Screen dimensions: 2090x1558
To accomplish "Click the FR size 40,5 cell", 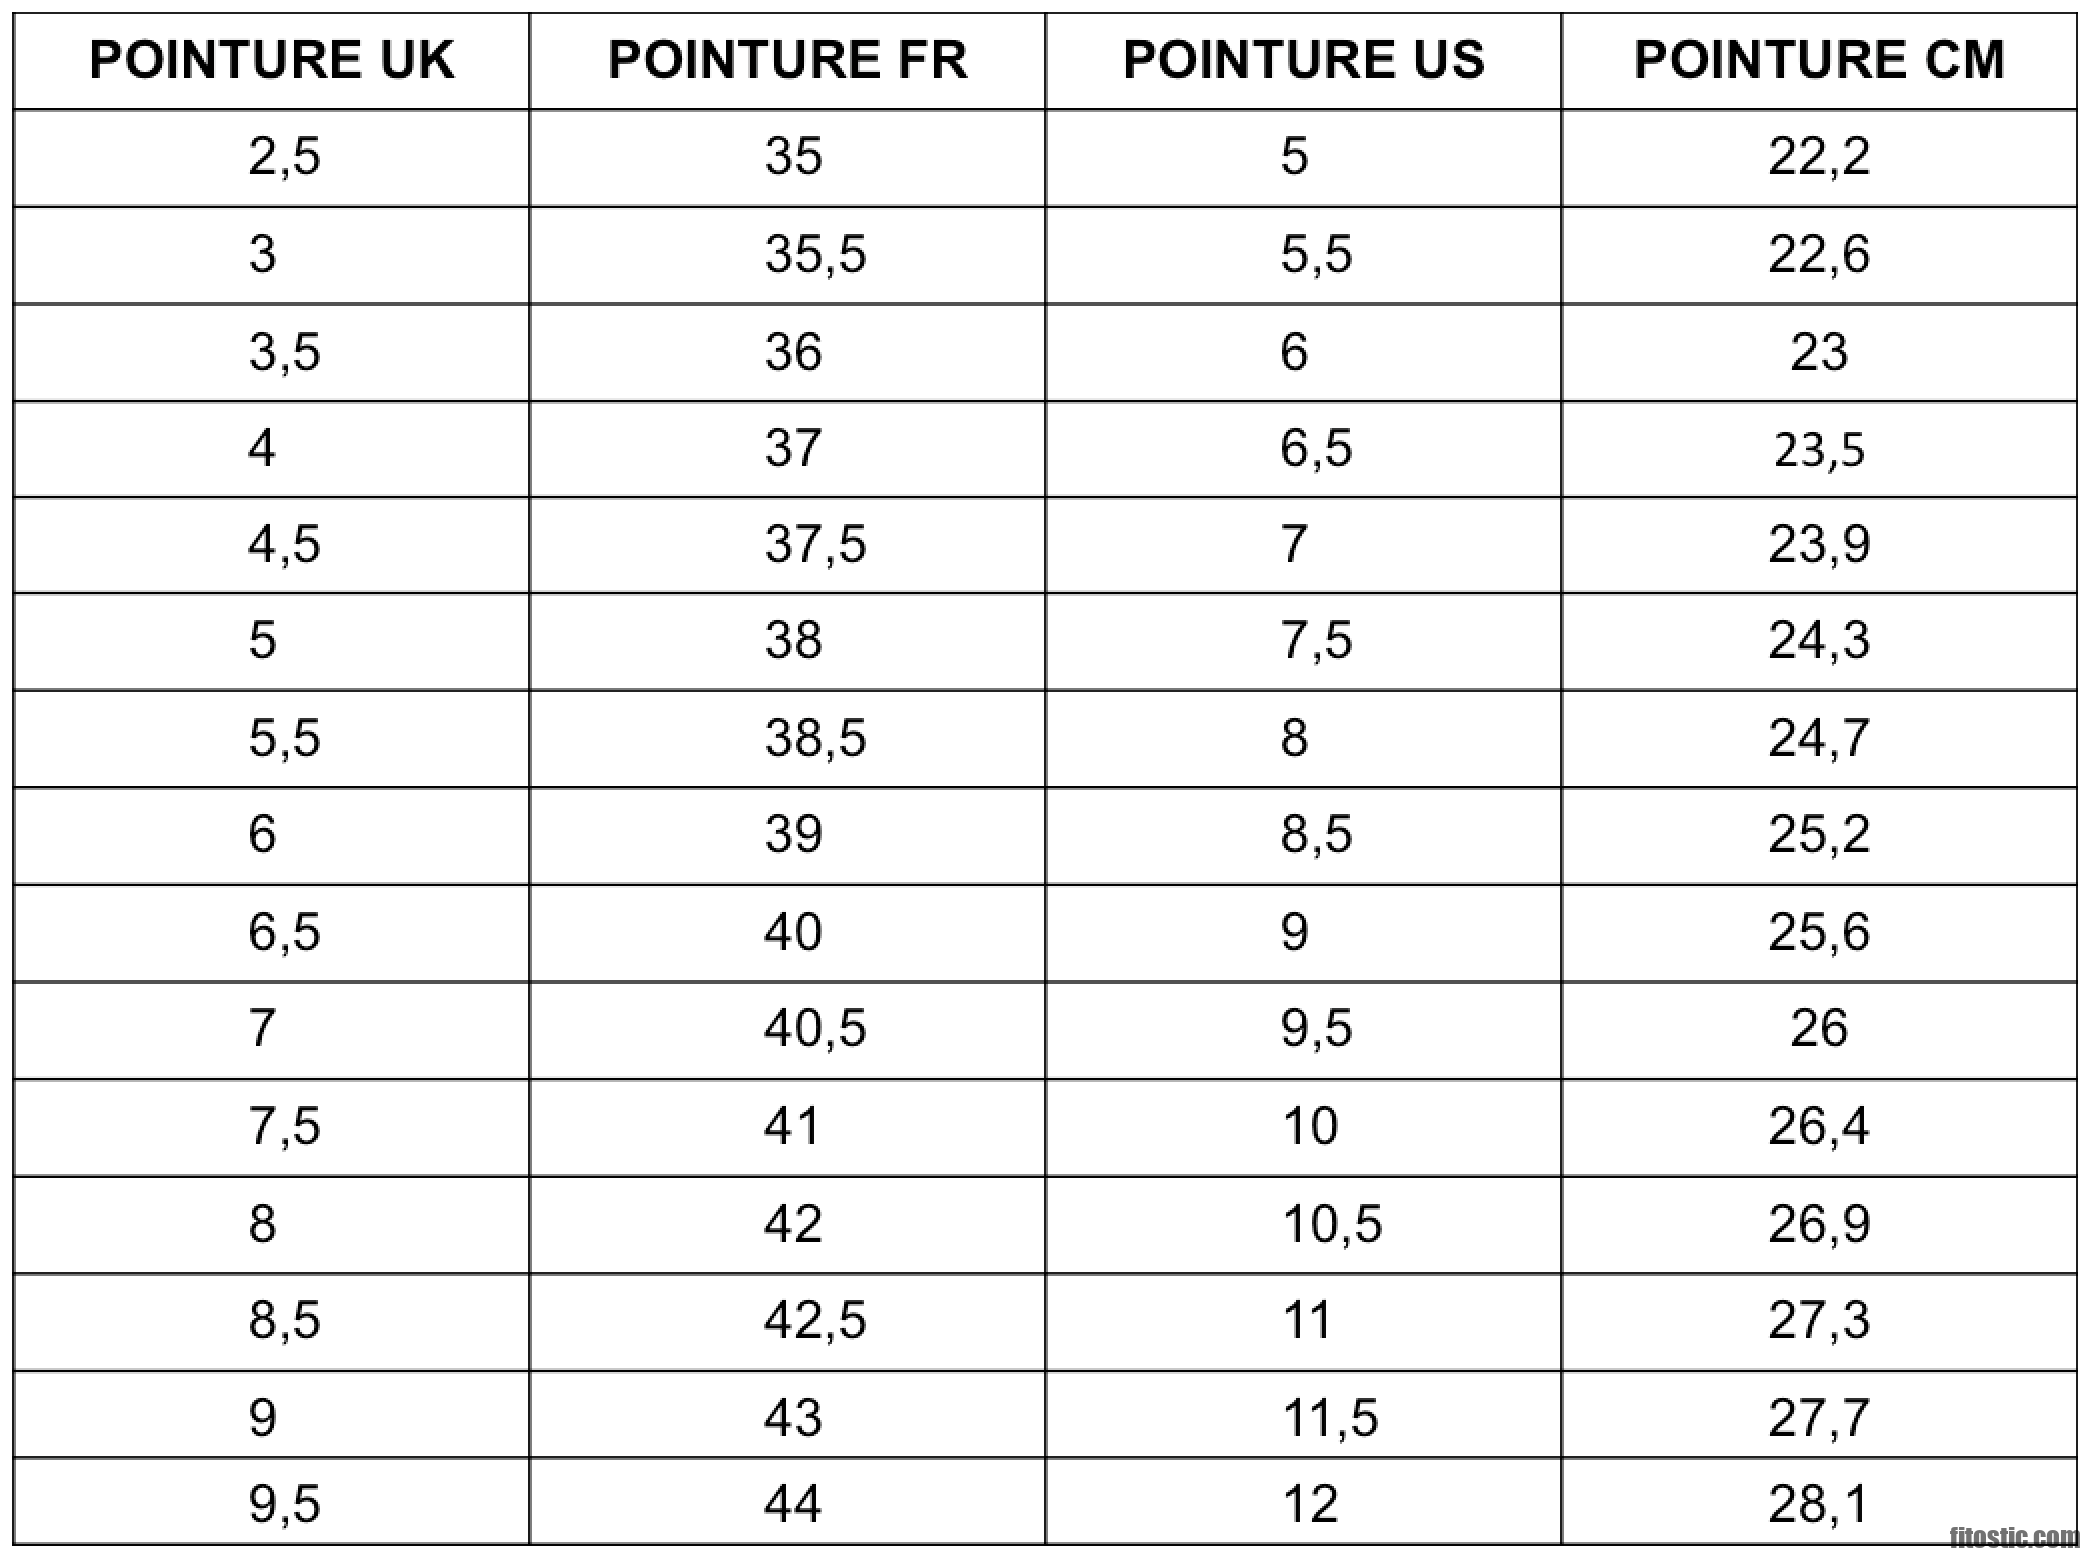I will [x=815, y=1029].
